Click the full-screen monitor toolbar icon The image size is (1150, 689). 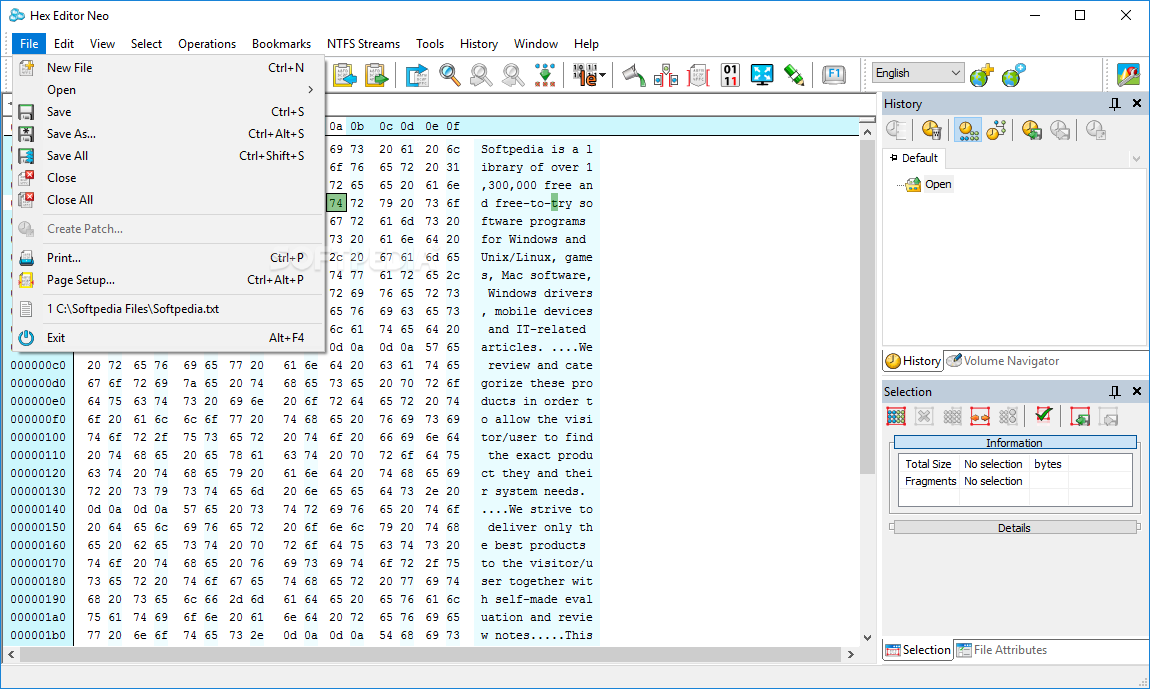(x=762, y=75)
